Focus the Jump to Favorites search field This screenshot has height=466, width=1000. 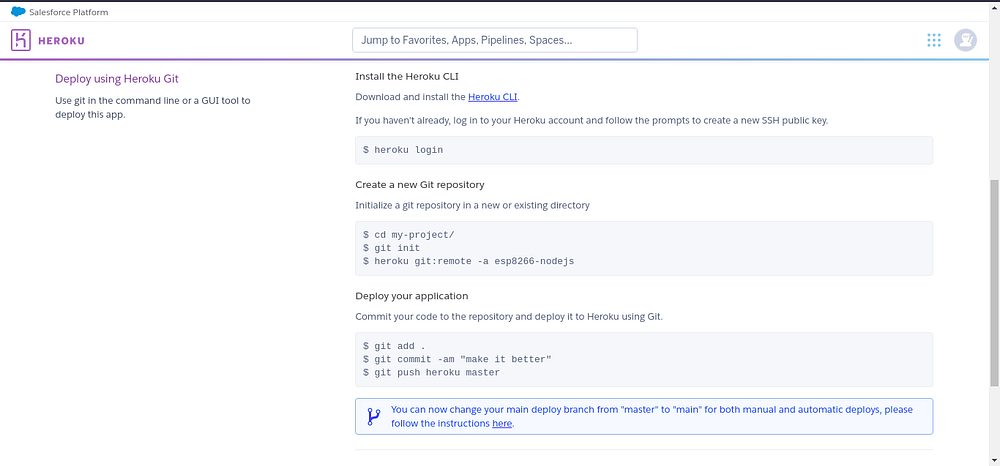click(x=494, y=40)
